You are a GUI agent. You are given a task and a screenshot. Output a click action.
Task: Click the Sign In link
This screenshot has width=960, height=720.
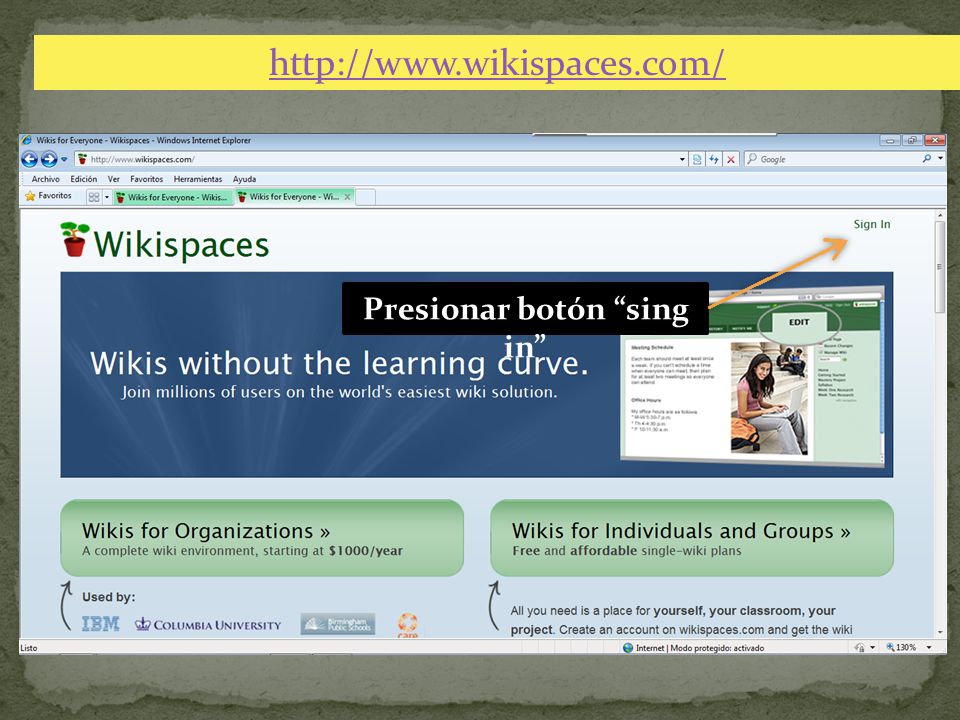[872, 224]
